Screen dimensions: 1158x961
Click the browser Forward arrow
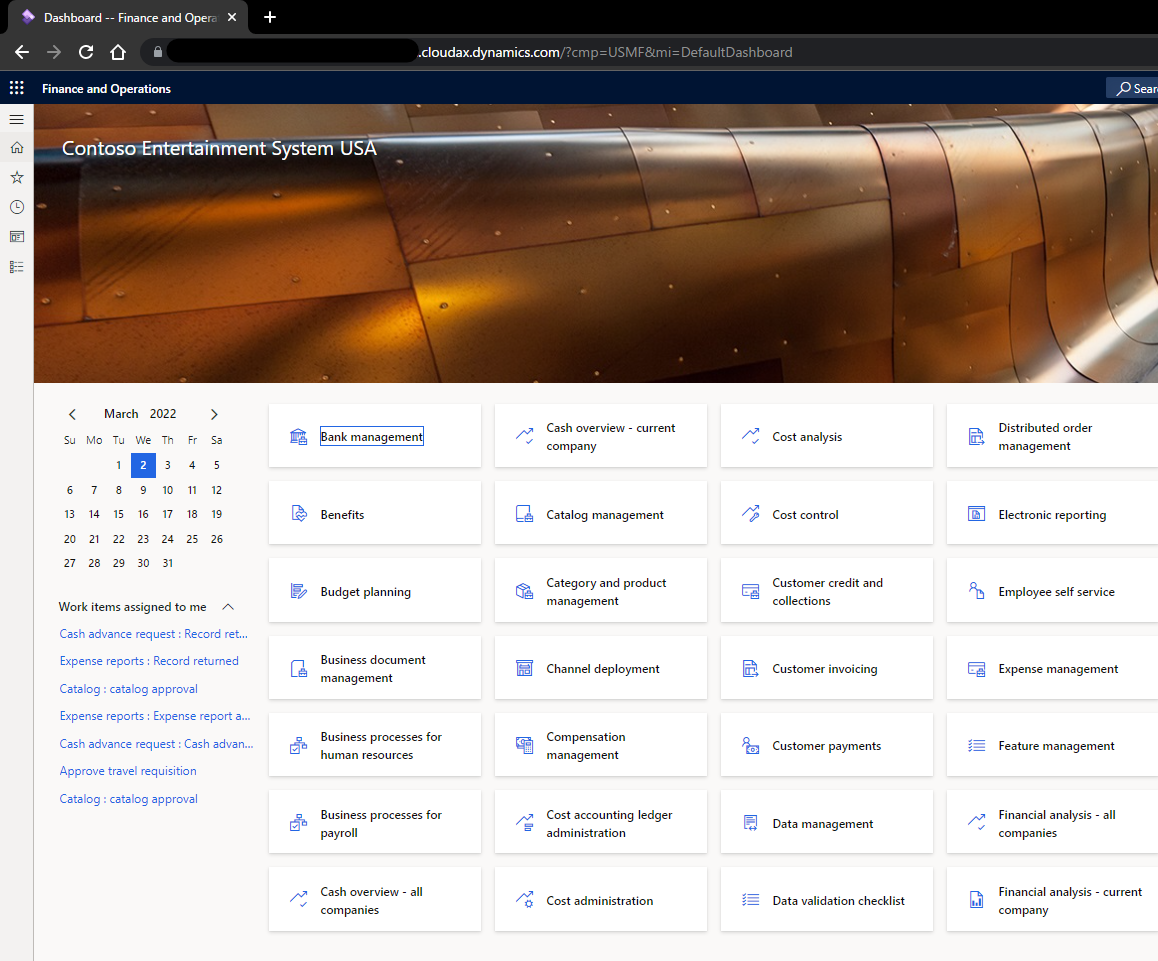tap(54, 52)
